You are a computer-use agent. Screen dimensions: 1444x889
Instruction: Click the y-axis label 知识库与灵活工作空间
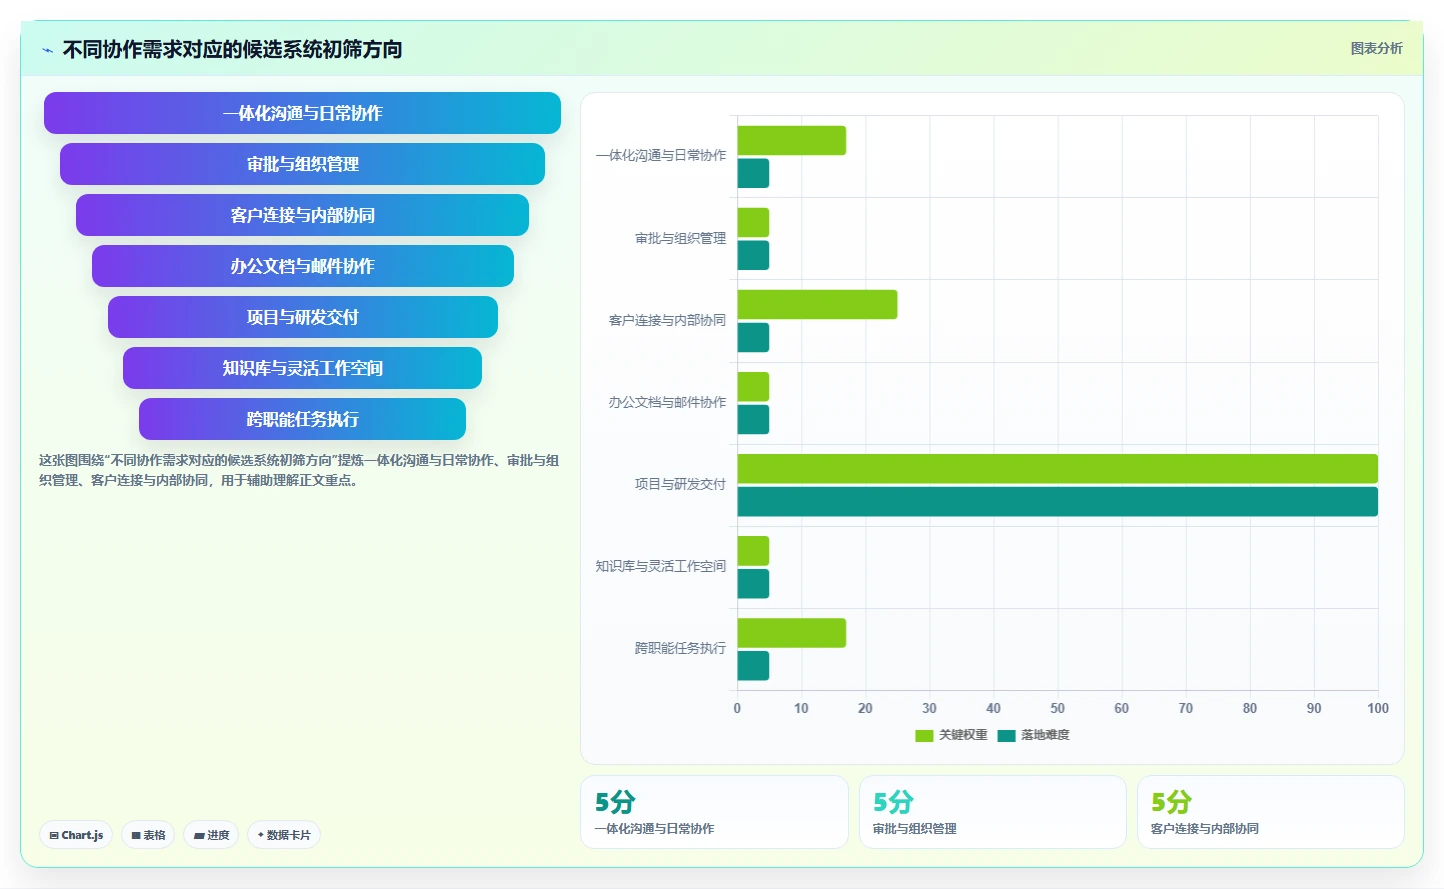click(661, 566)
